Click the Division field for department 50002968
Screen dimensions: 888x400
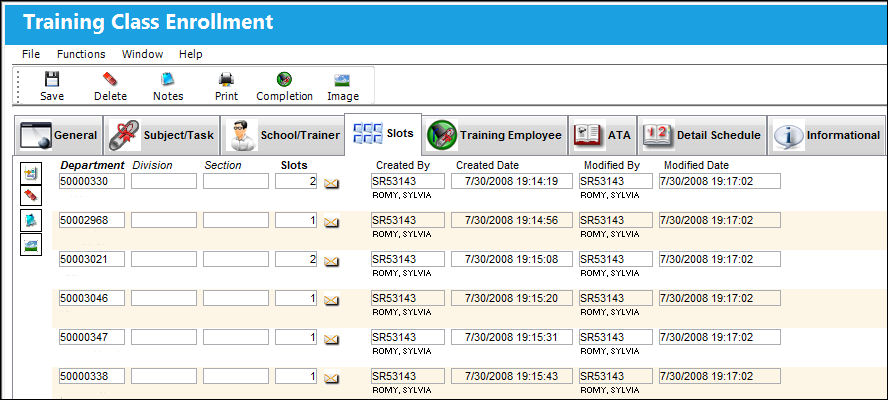[x=164, y=220]
